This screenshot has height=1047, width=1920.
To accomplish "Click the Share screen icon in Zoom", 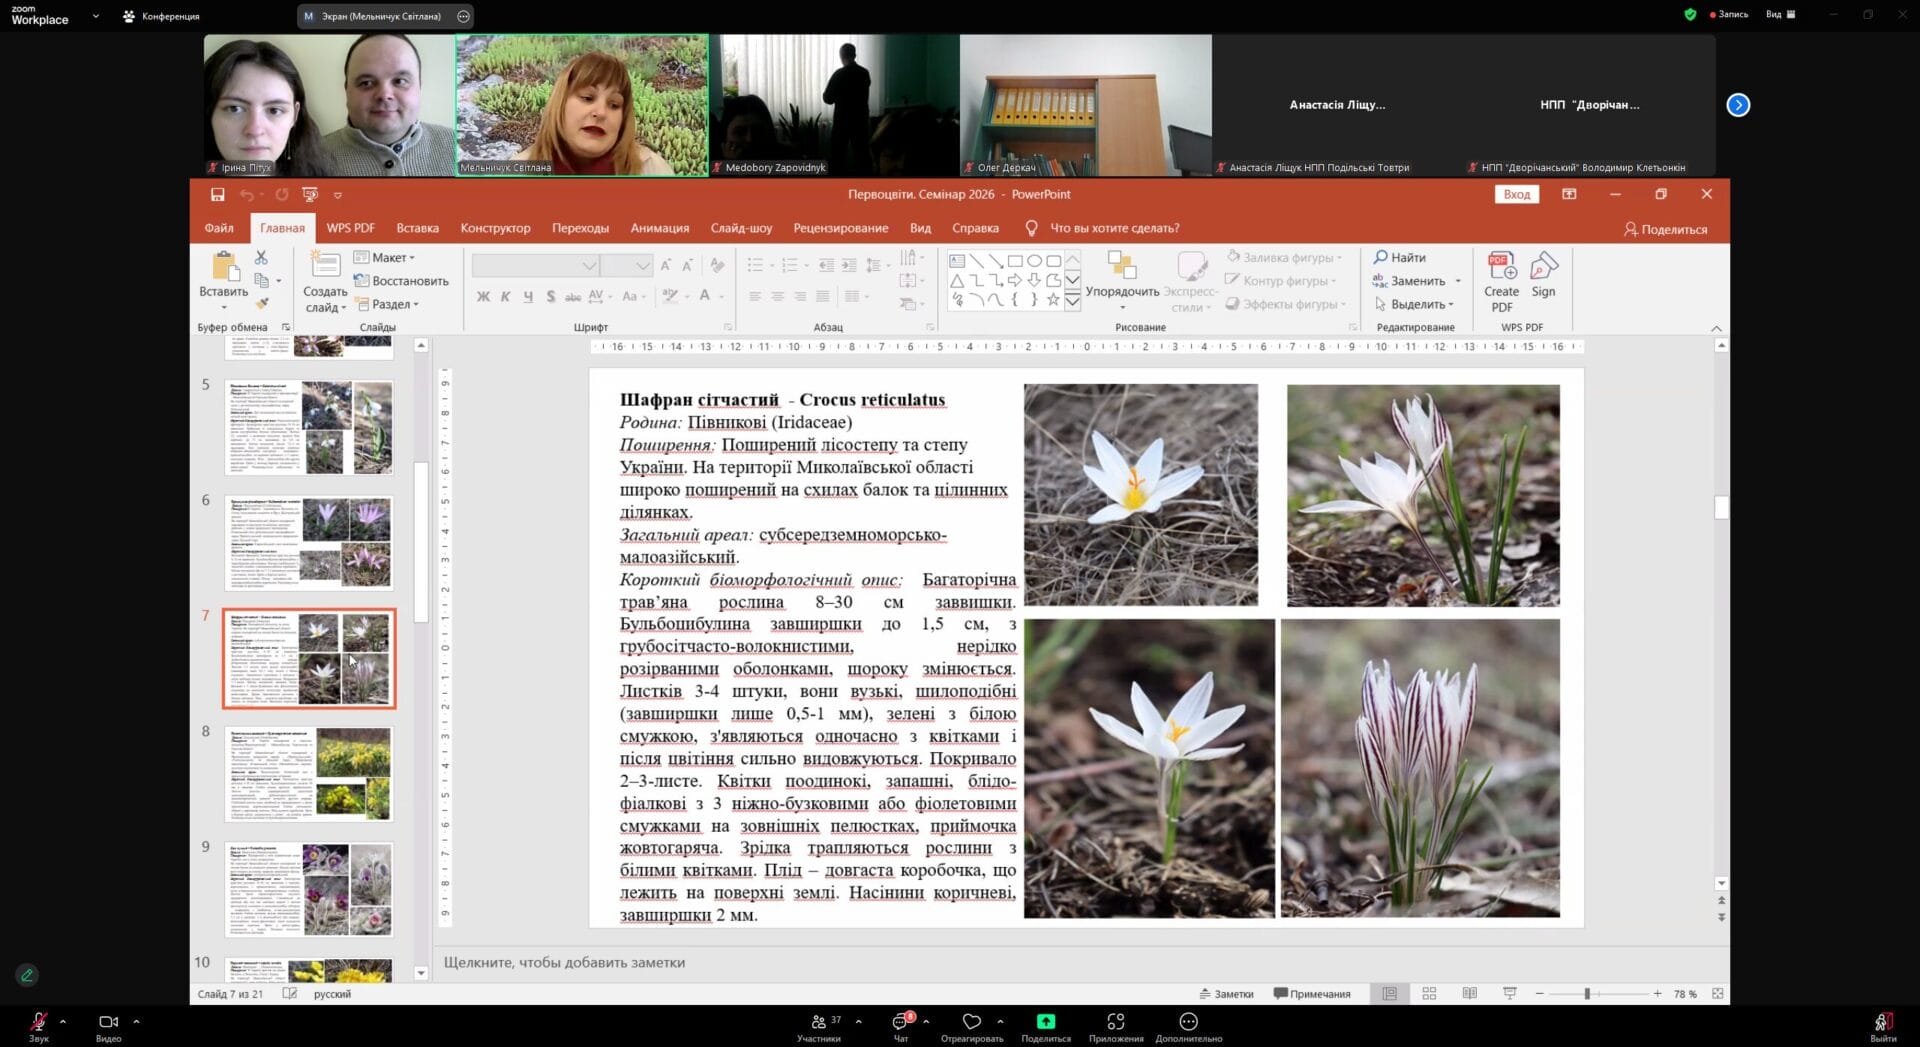I will [x=1045, y=1022].
